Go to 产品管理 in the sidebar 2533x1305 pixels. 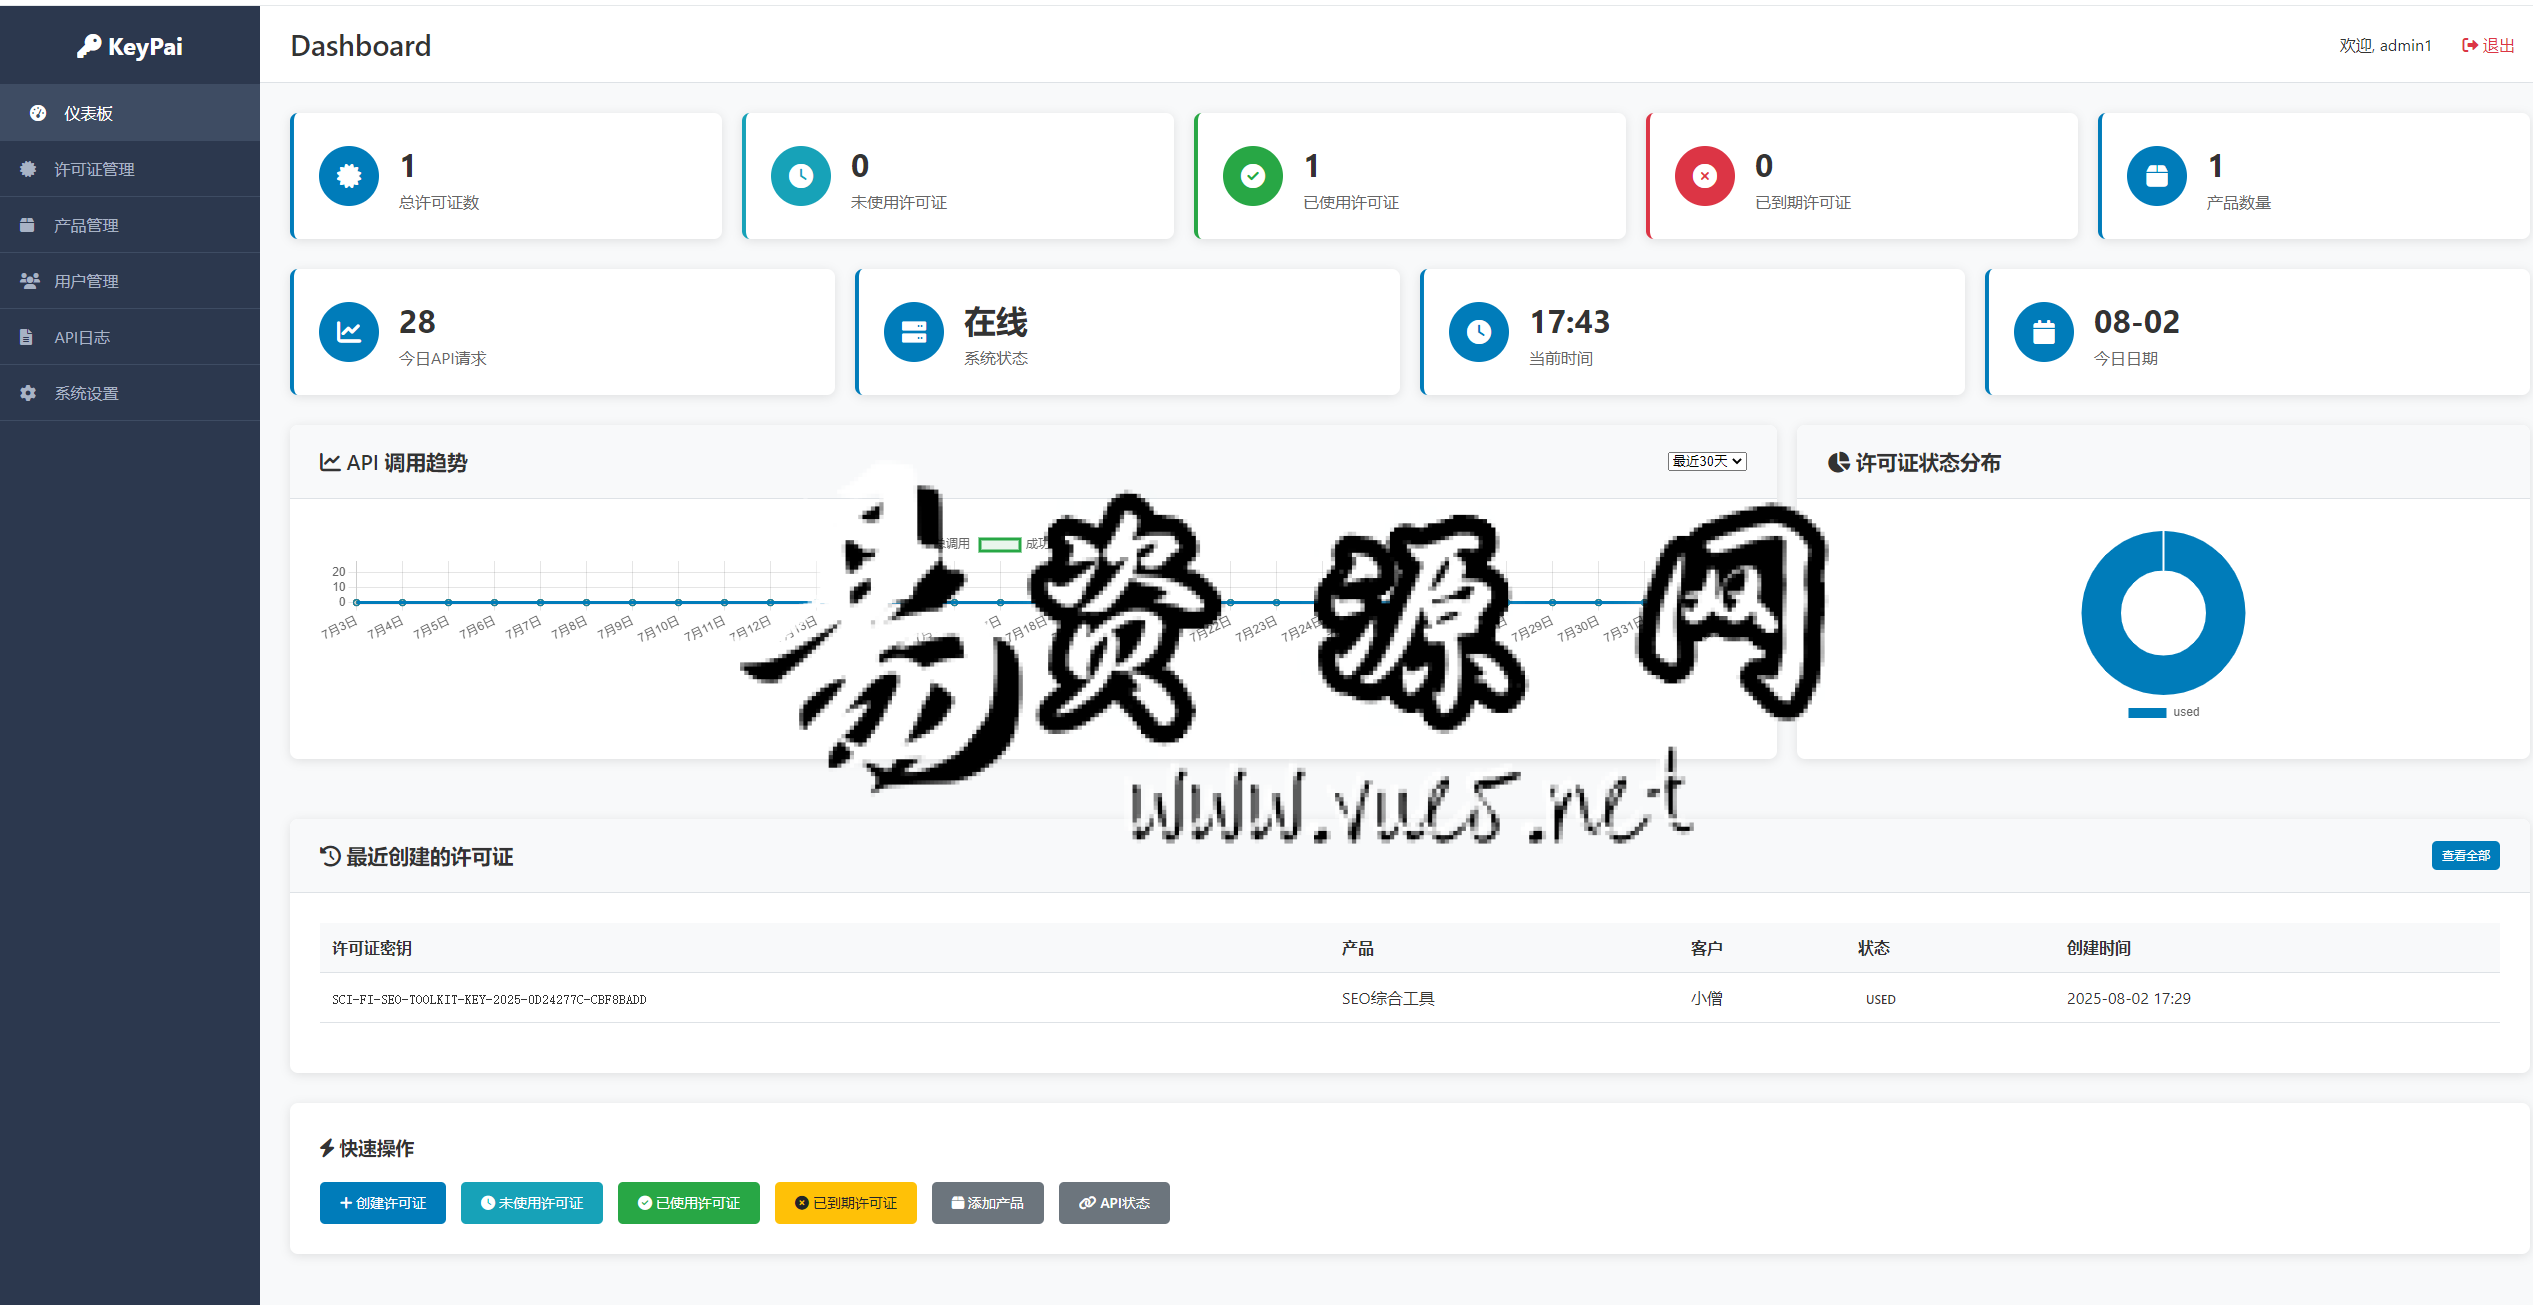tap(130, 225)
